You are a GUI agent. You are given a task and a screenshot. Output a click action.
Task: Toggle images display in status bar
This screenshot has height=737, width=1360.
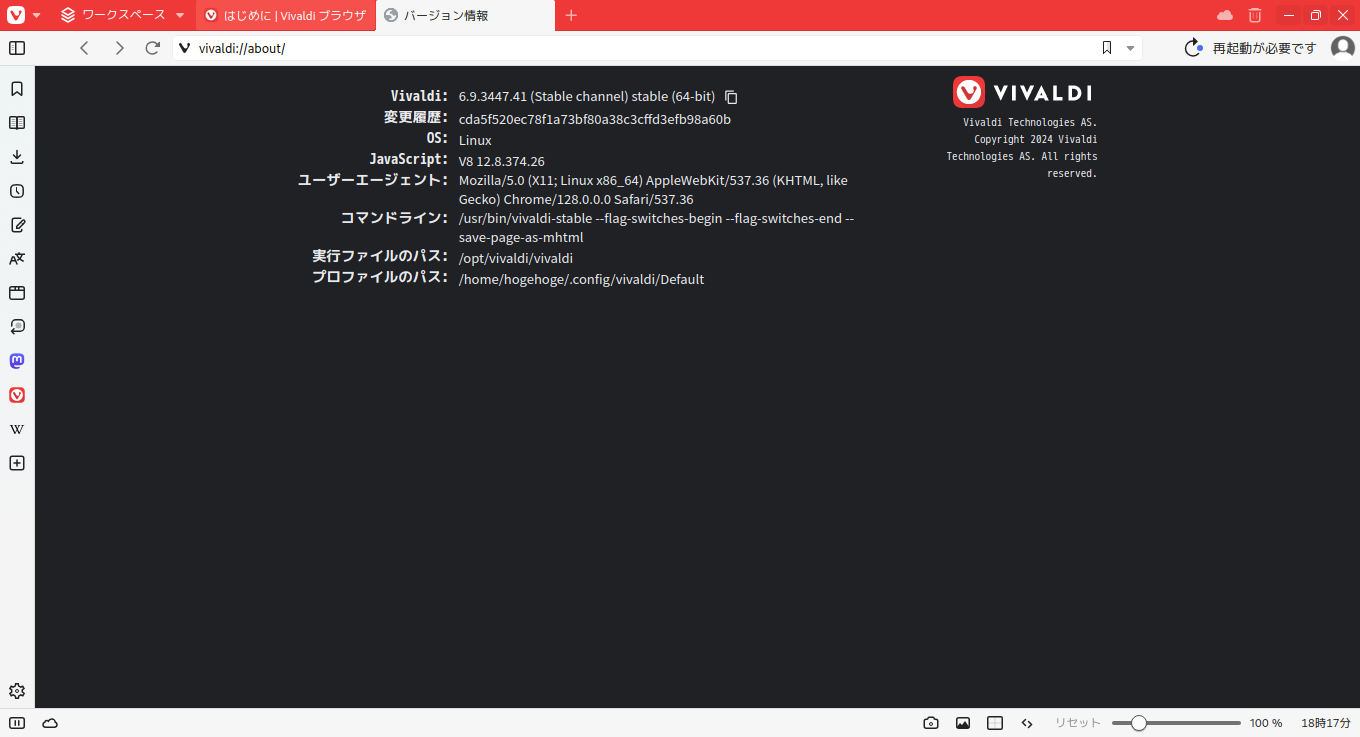(963, 723)
